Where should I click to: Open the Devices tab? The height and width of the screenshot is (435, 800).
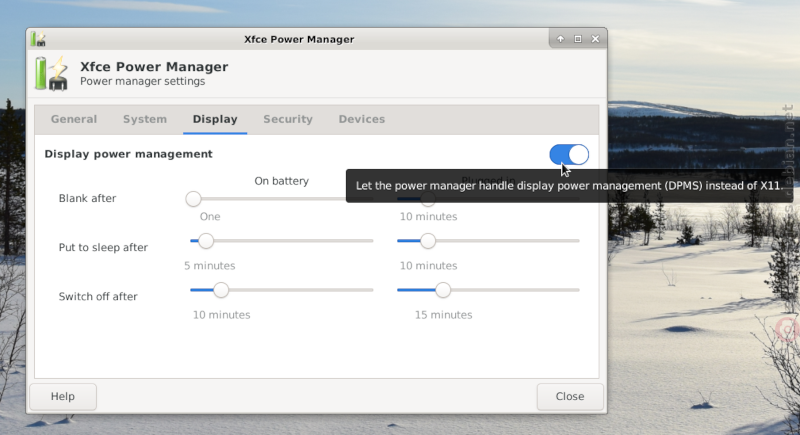click(x=362, y=119)
